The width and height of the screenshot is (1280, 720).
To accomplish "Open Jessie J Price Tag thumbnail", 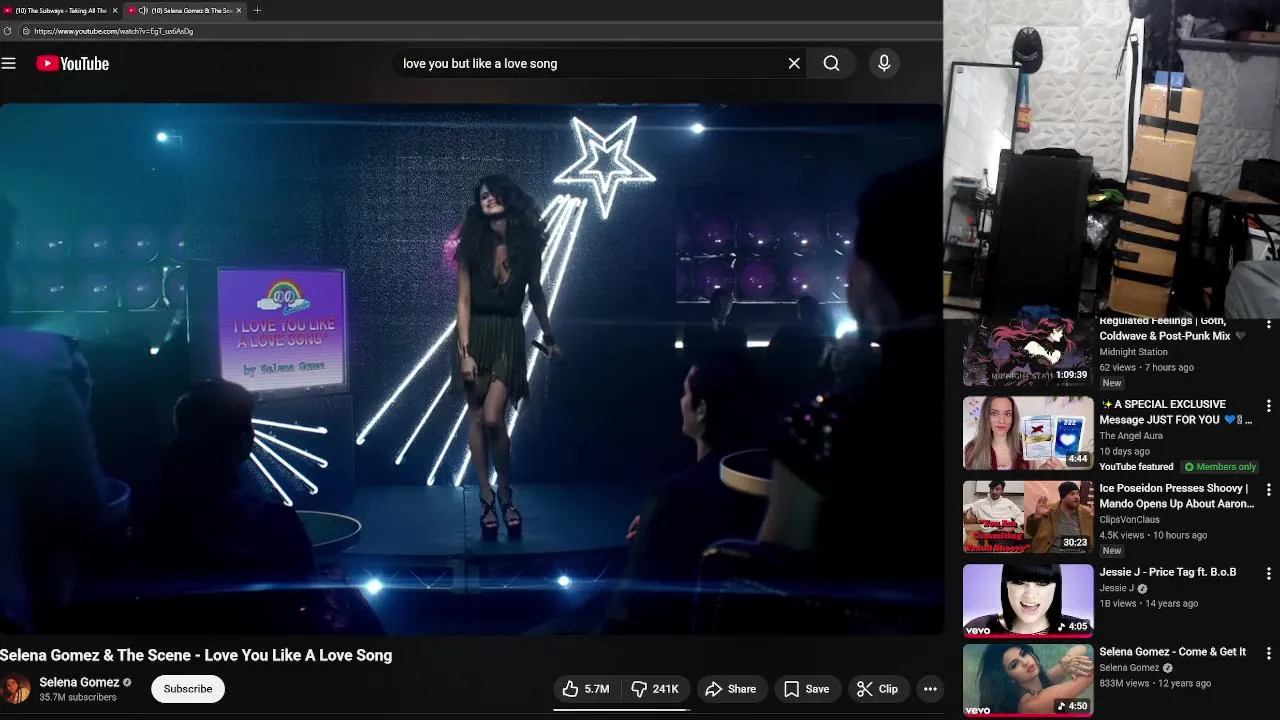I will [1028, 601].
